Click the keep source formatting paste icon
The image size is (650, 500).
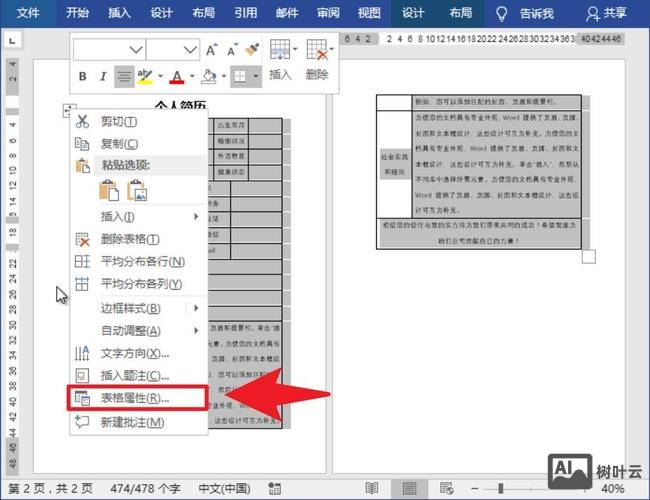point(109,190)
